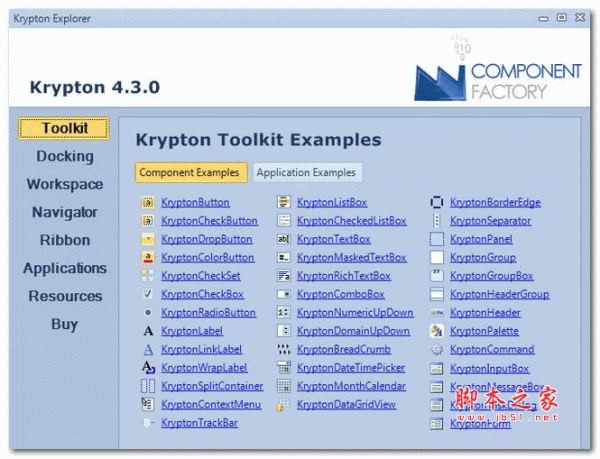
Task: Click the KryptonGroup icon
Action: (x=437, y=257)
